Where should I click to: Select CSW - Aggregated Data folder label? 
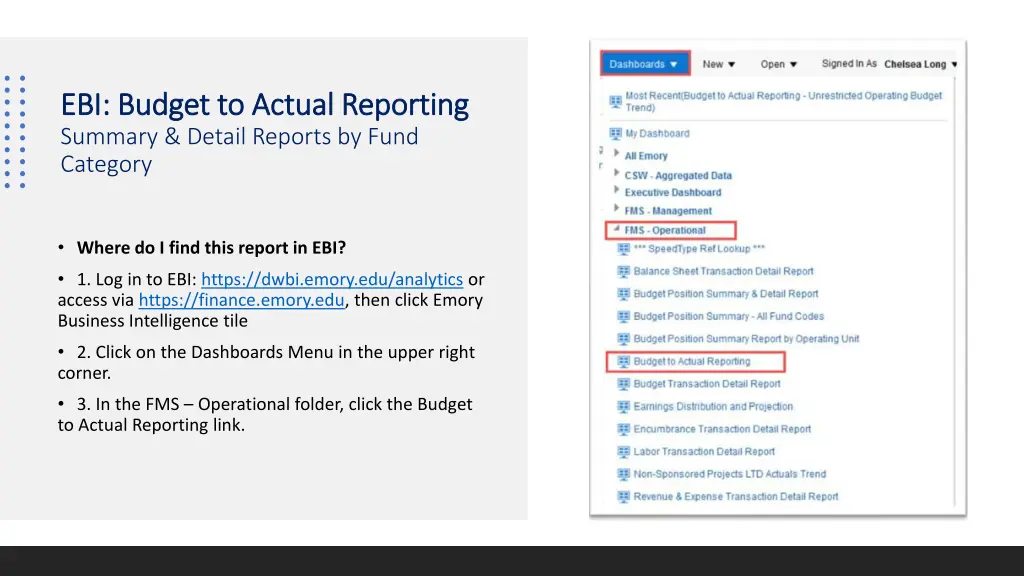point(678,176)
